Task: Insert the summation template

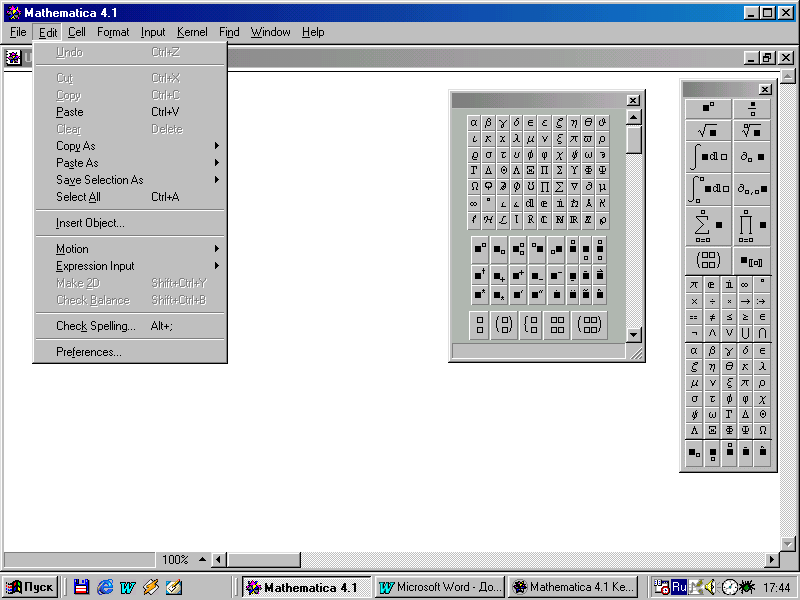Action: pos(709,226)
